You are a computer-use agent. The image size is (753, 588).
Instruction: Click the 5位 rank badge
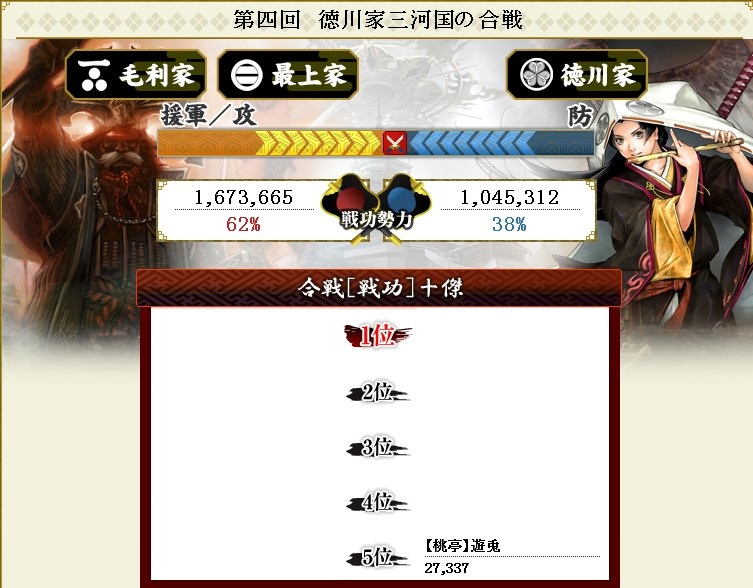[x=377, y=557]
